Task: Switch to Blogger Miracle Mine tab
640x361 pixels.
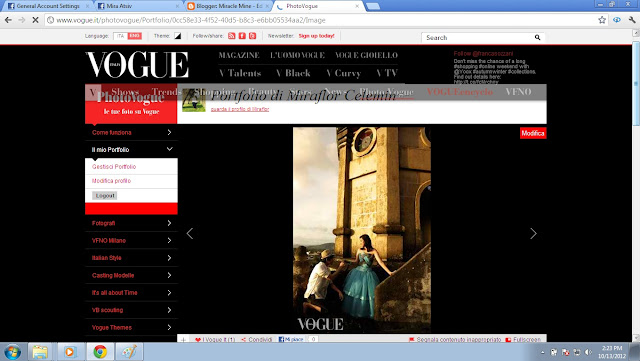Action: (x=229, y=6)
